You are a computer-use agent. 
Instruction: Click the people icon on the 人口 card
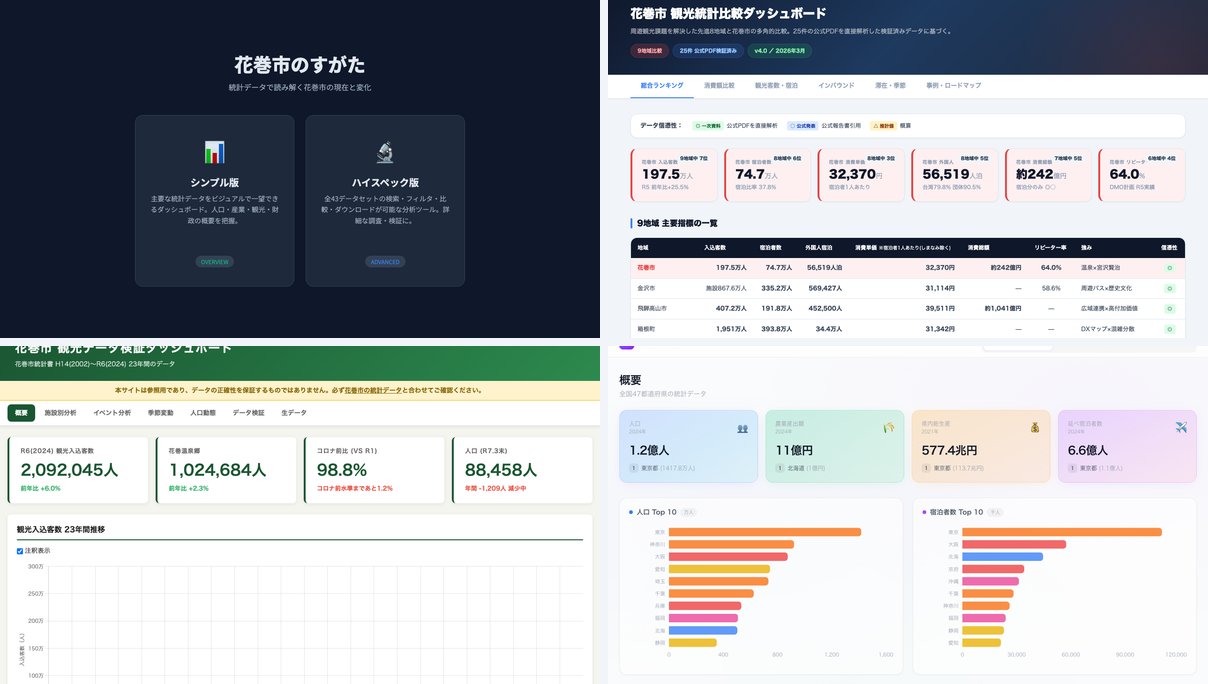742,428
